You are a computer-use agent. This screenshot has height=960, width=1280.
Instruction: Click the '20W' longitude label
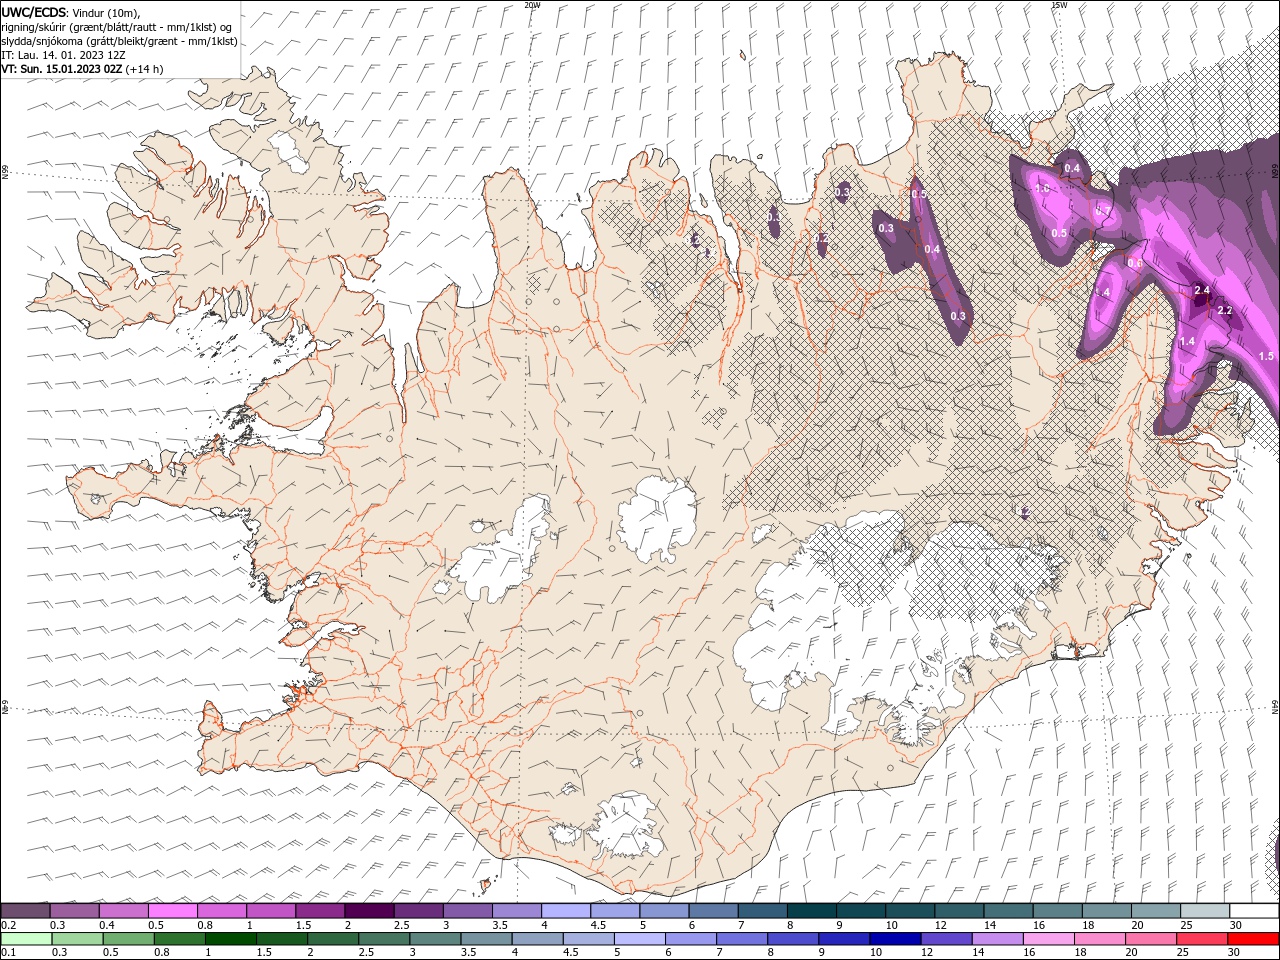(x=532, y=5)
